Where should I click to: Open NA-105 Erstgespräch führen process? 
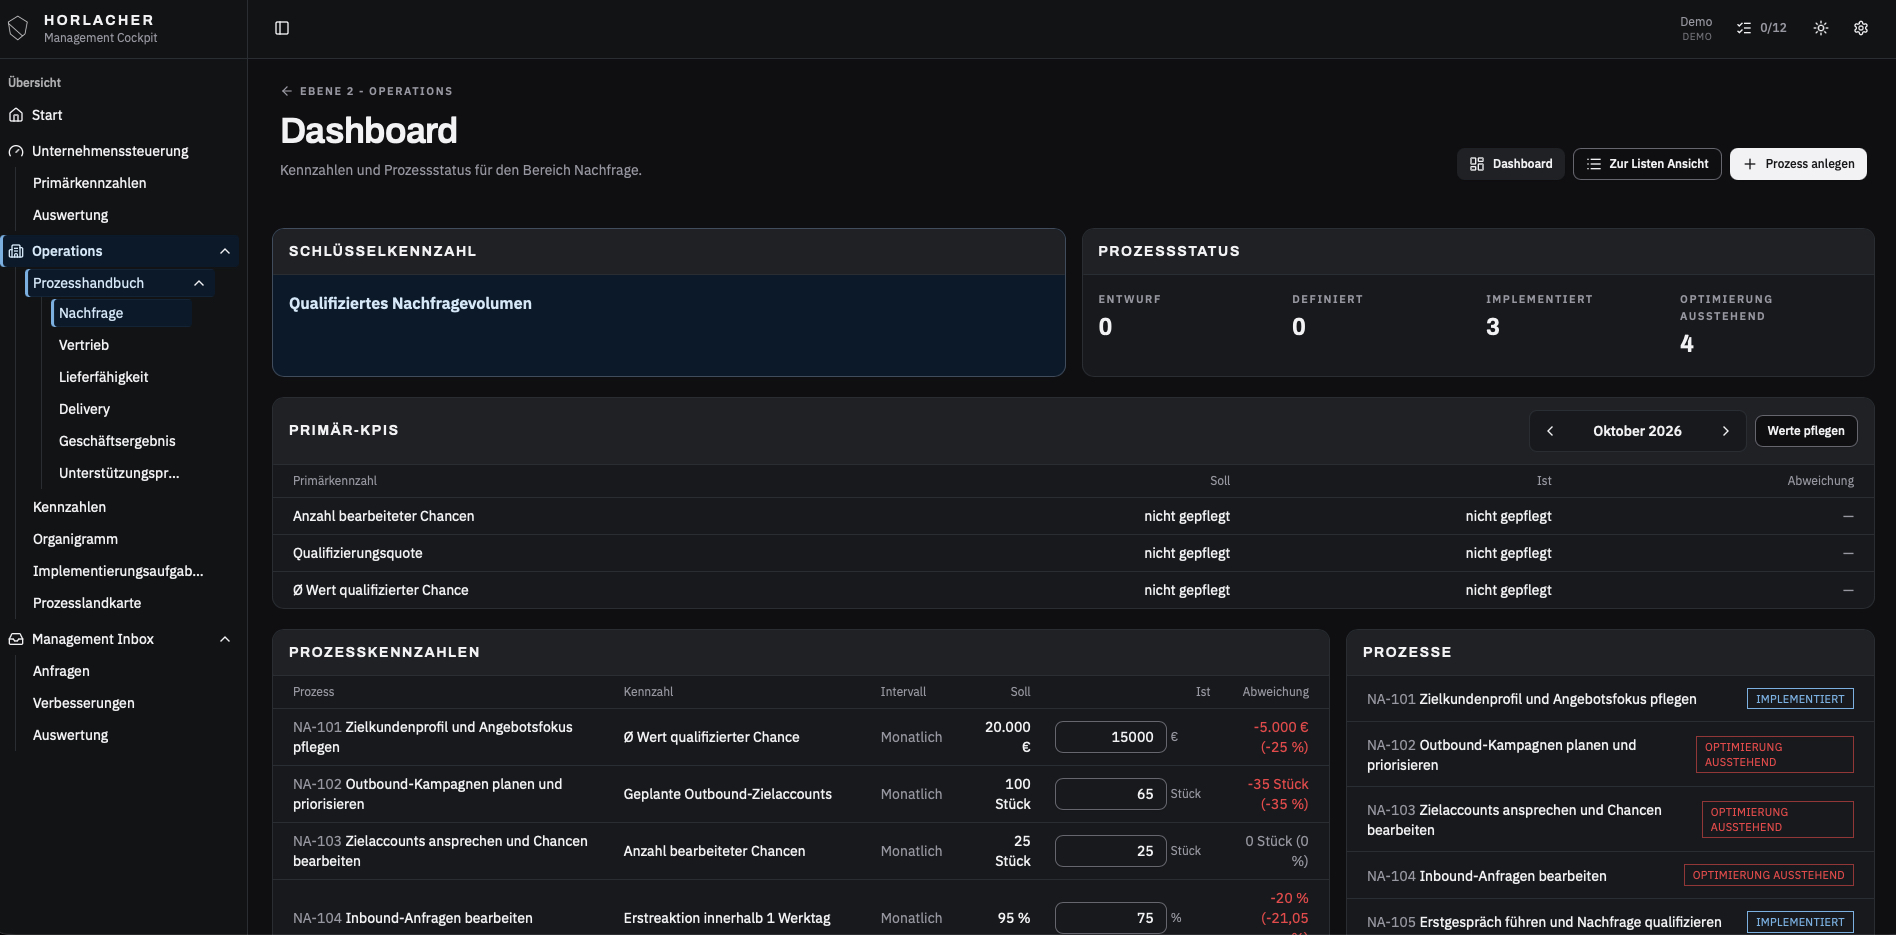(1544, 922)
